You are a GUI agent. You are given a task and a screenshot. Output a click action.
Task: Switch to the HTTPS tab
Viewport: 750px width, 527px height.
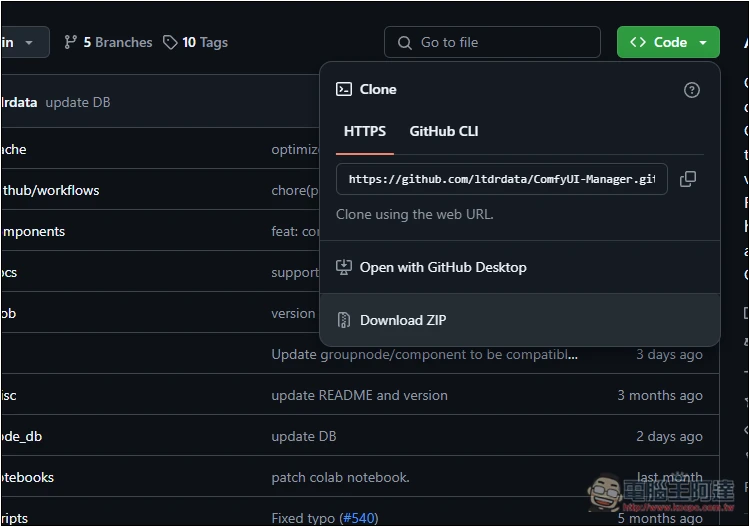(364, 131)
